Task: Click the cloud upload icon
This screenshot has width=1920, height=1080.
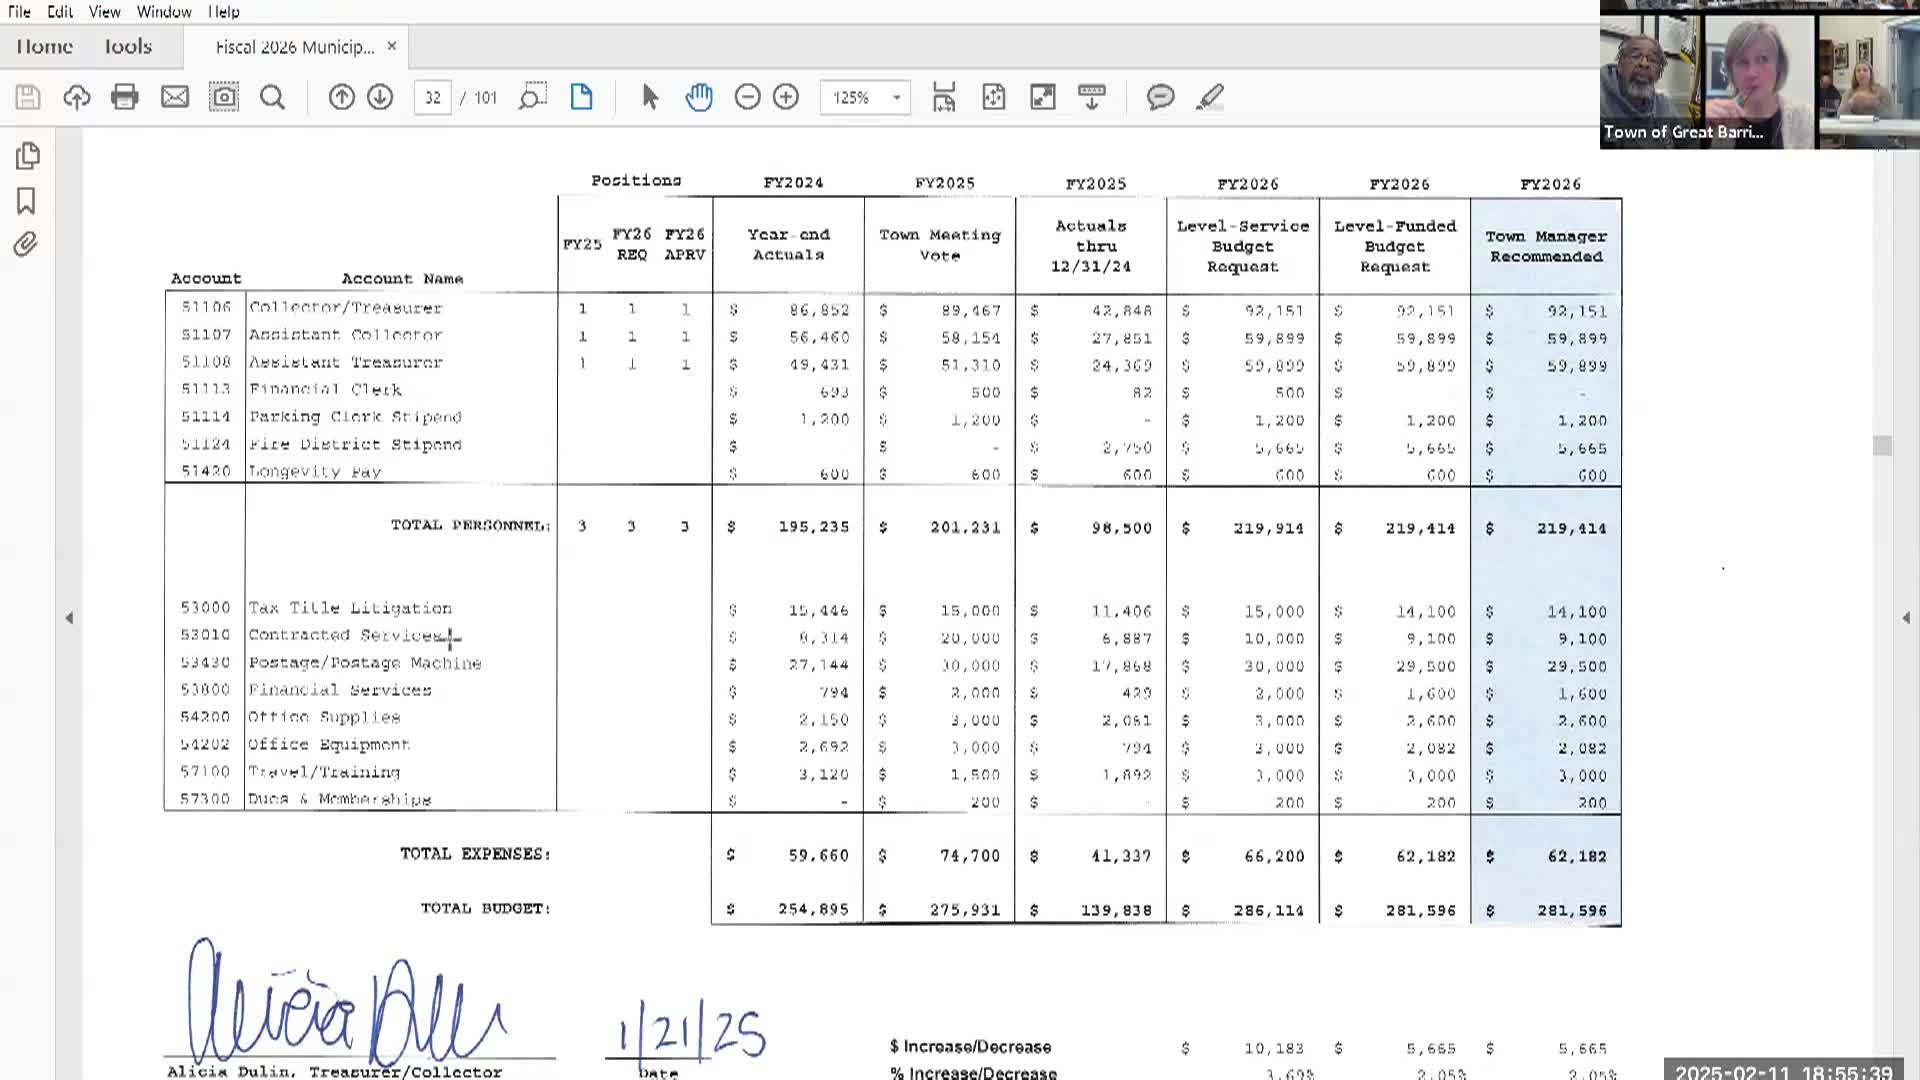Action: pos(77,97)
